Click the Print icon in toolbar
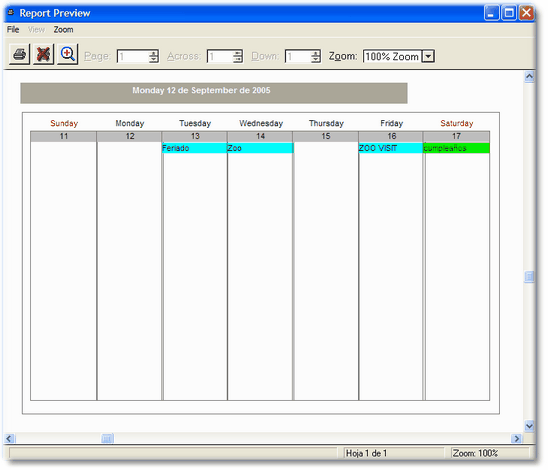 coord(19,55)
